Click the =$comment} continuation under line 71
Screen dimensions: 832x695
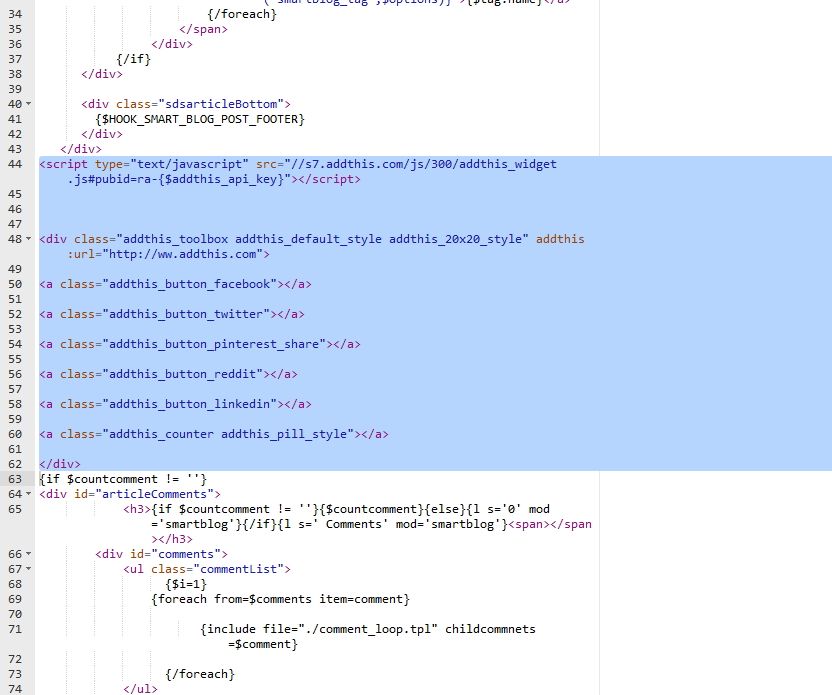pos(263,645)
